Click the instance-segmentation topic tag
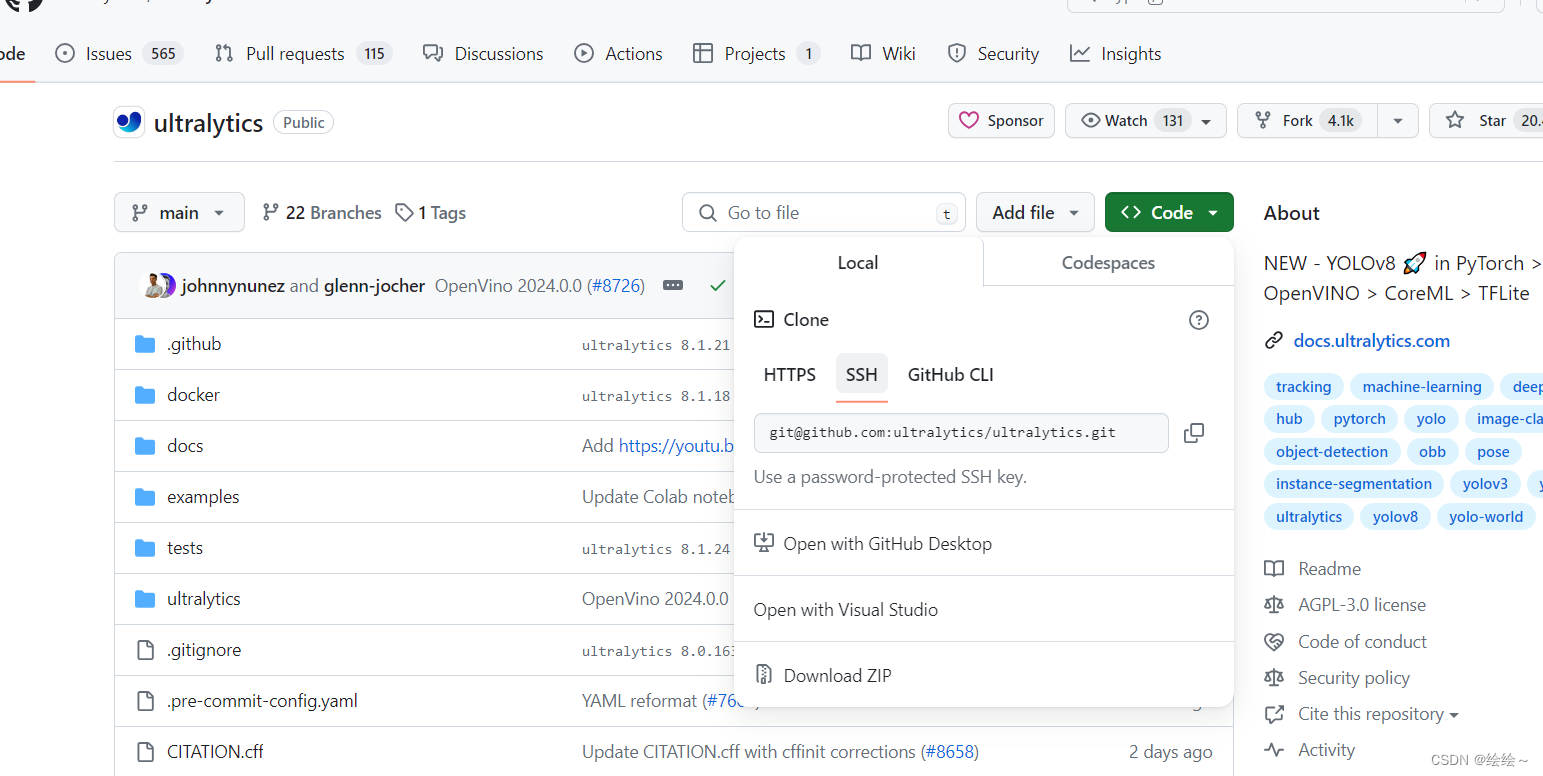 [x=1354, y=484]
